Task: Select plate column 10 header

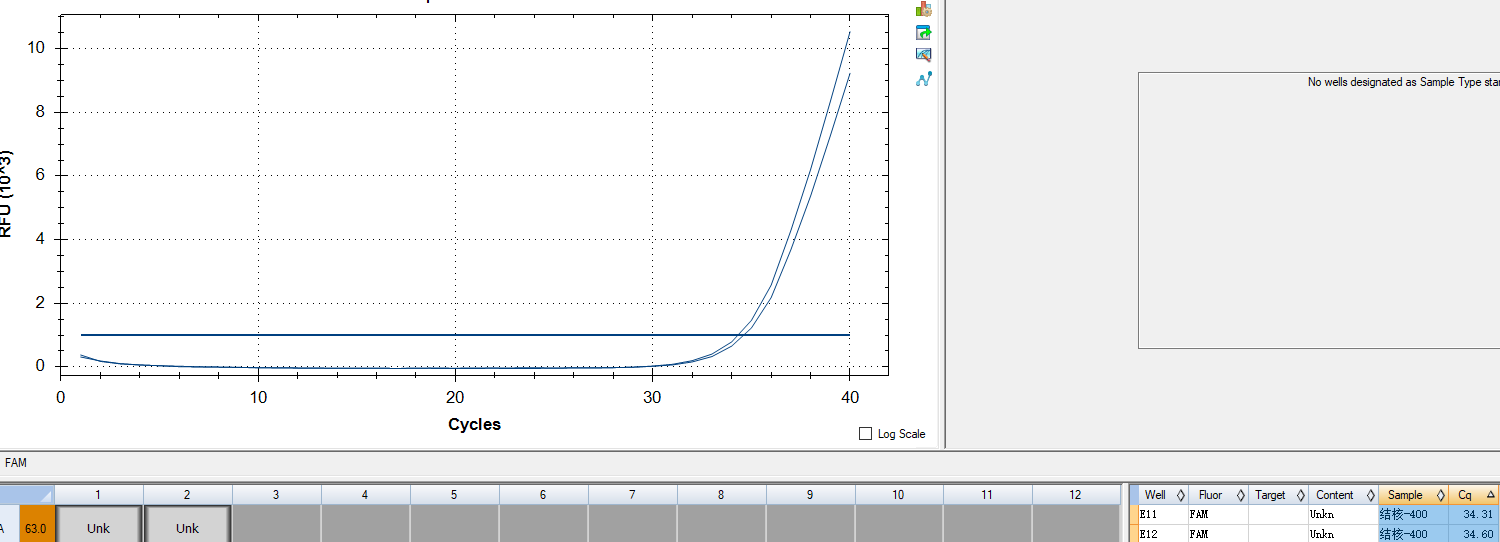Action: click(898, 495)
